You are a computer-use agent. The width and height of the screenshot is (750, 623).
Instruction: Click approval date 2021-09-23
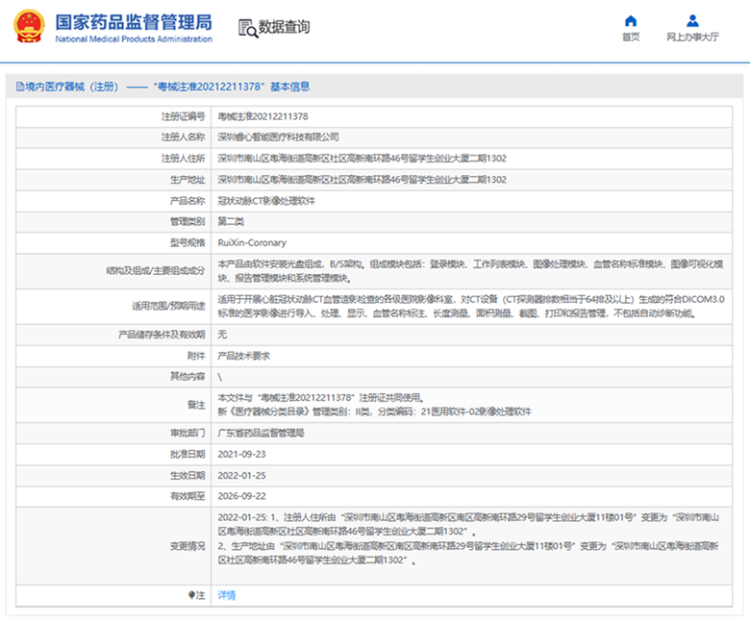pos(242,454)
